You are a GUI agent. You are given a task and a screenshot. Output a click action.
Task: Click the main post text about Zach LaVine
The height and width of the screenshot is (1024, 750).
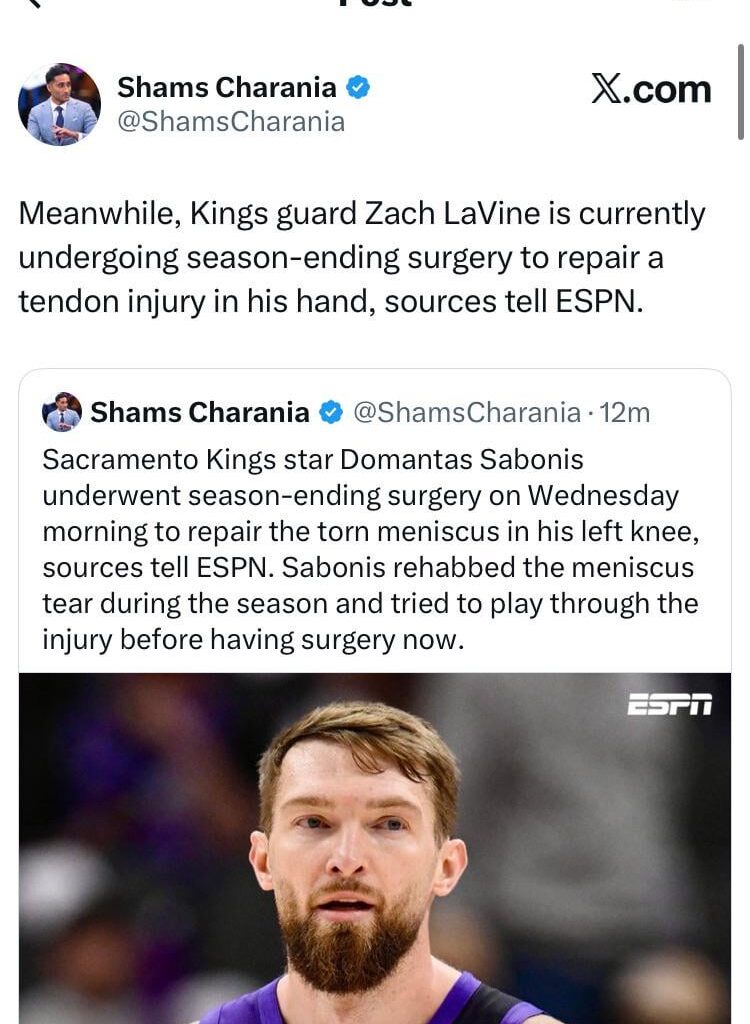[x=362, y=258]
